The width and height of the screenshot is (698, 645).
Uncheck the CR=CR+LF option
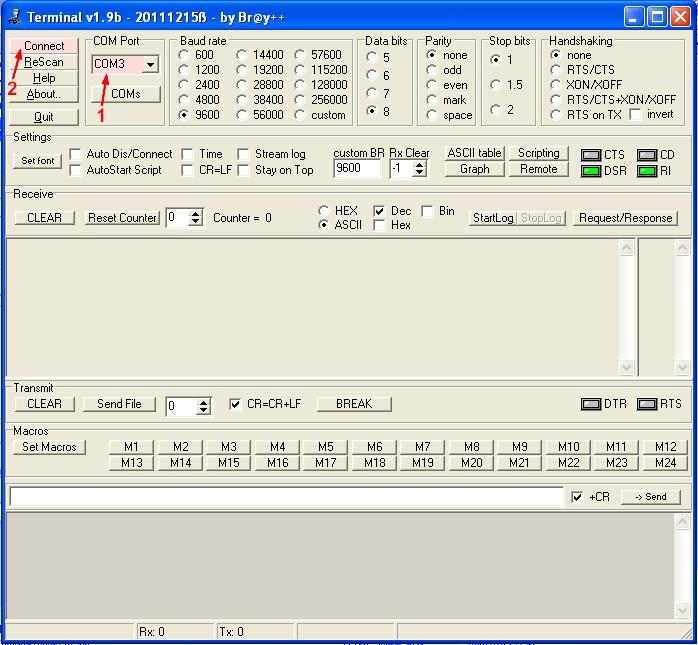235,404
